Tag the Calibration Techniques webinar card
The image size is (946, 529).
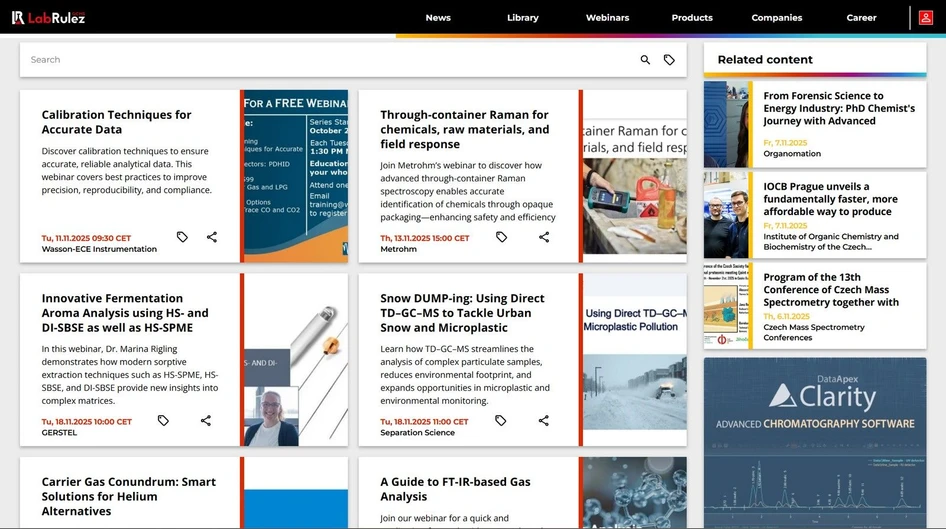[x=182, y=237]
